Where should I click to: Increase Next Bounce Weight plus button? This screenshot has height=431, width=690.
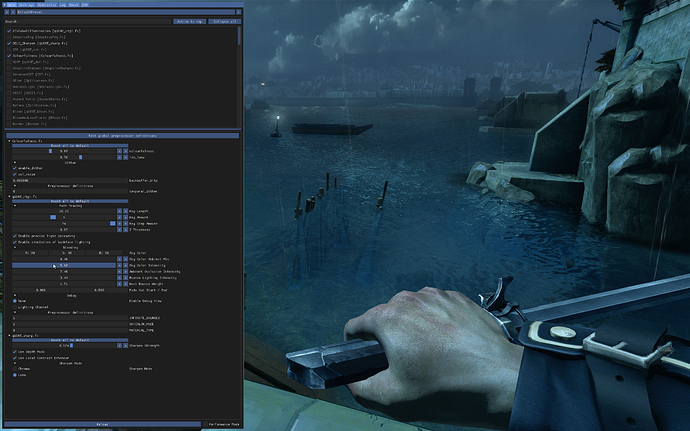[x=125, y=284]
